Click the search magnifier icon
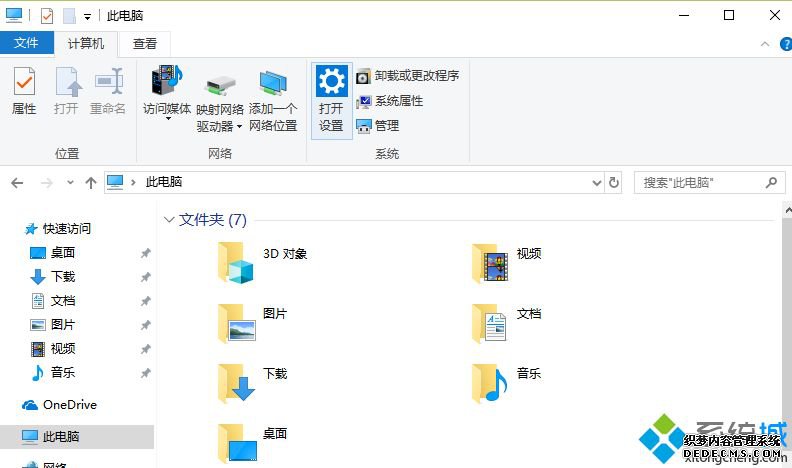The height and width of the screenshot is (468, 792). (771, 183)
